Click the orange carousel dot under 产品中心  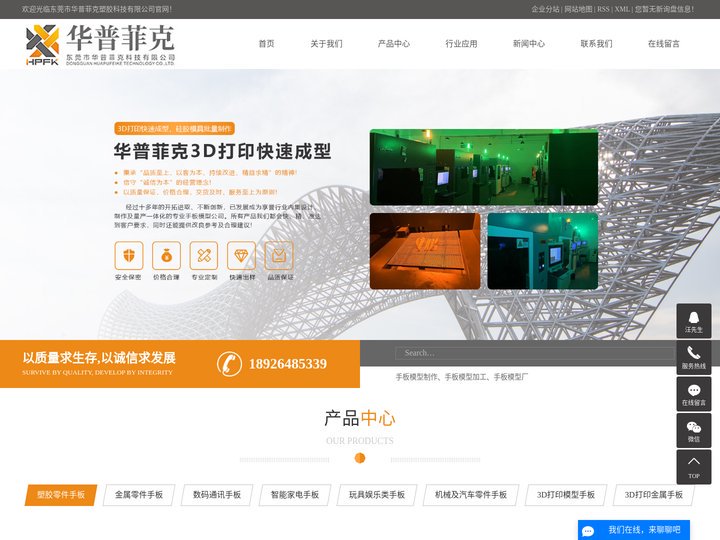(x=360, y=458)
